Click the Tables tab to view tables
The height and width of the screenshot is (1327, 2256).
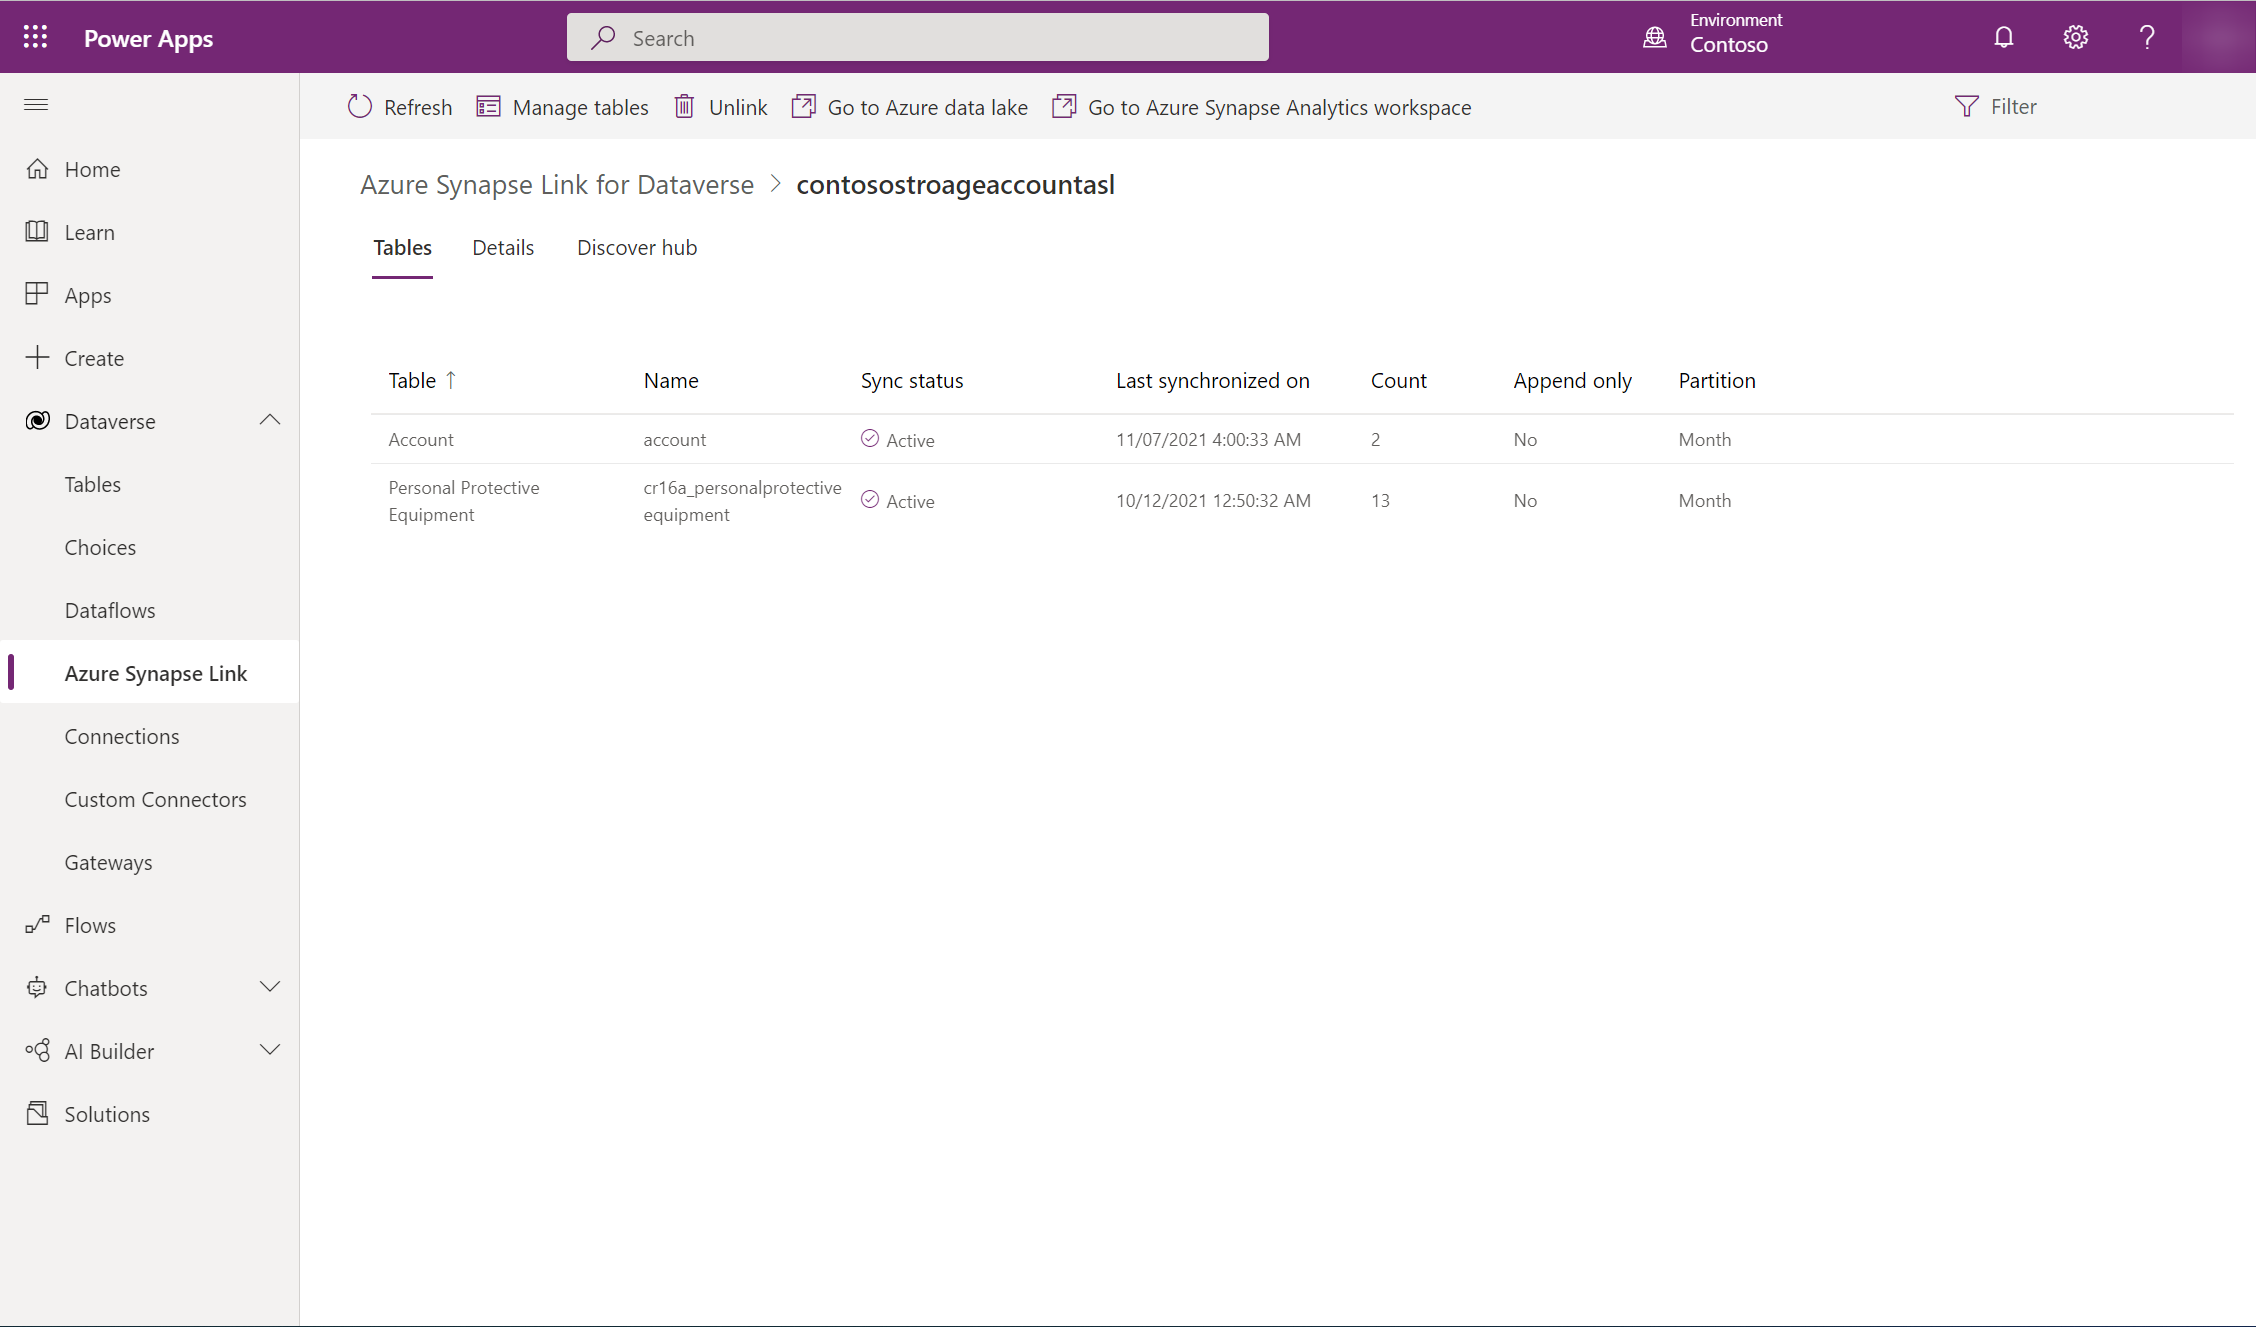(401, 246)
